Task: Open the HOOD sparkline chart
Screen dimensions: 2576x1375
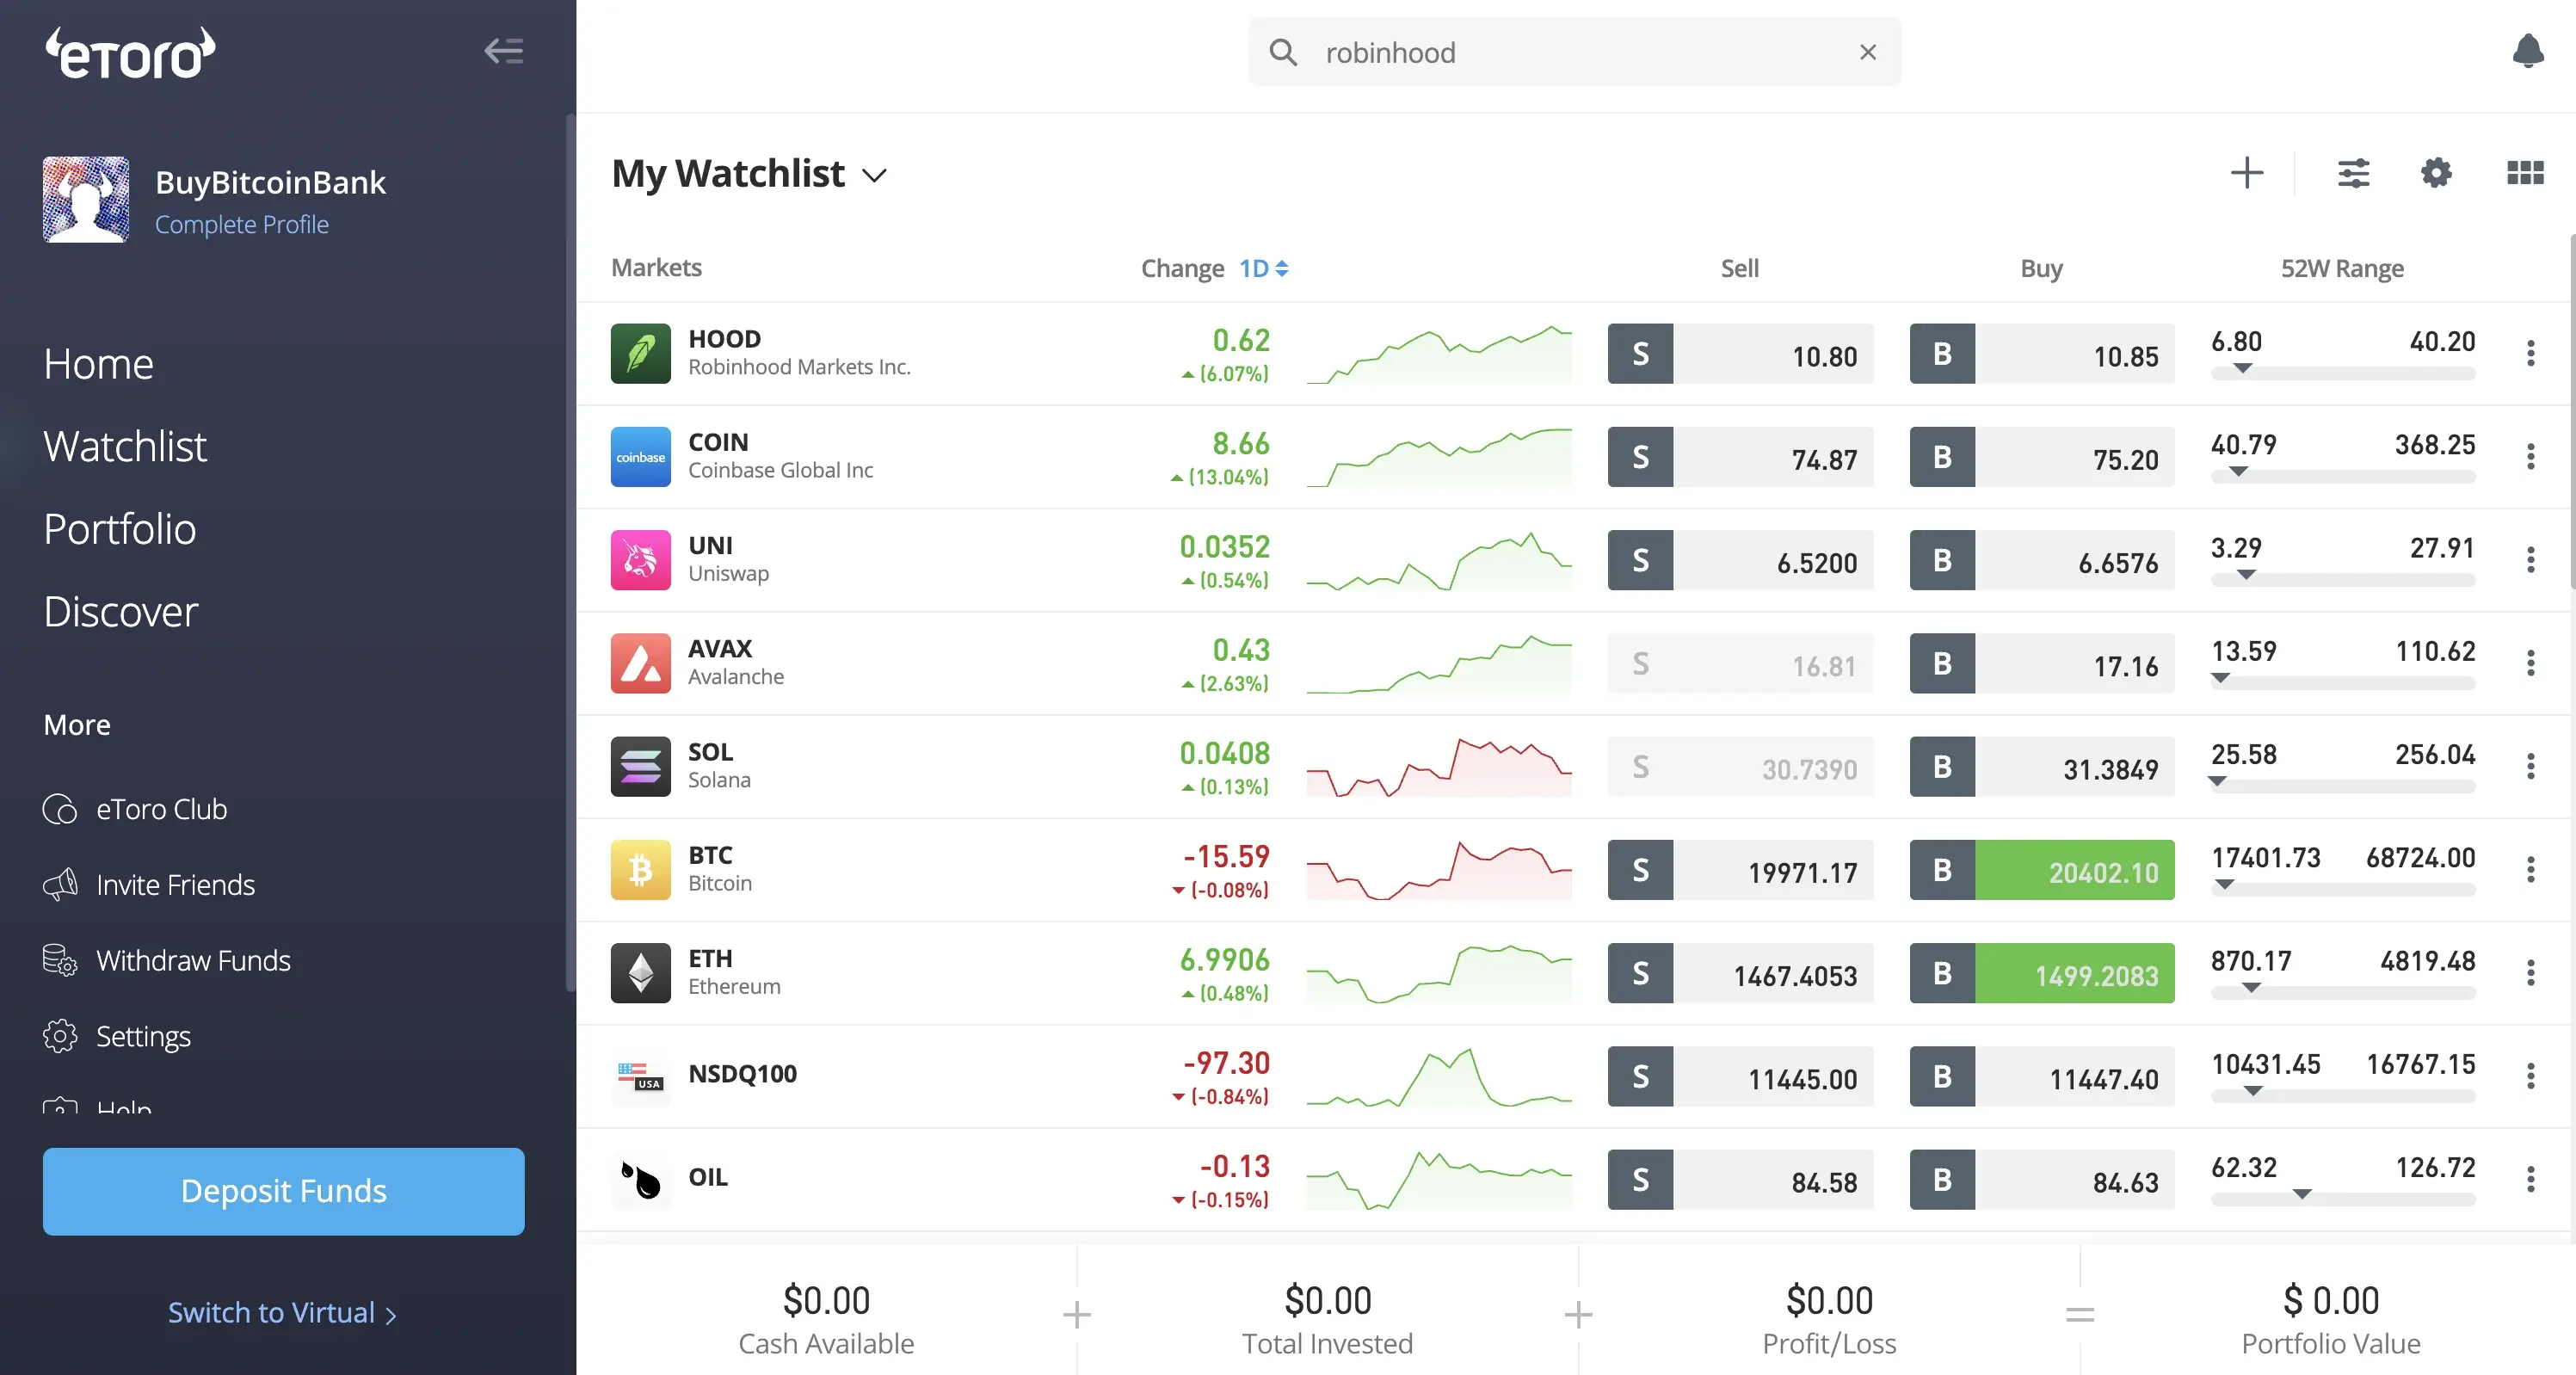Action: pyautogui.click(x=1438, y=354)
